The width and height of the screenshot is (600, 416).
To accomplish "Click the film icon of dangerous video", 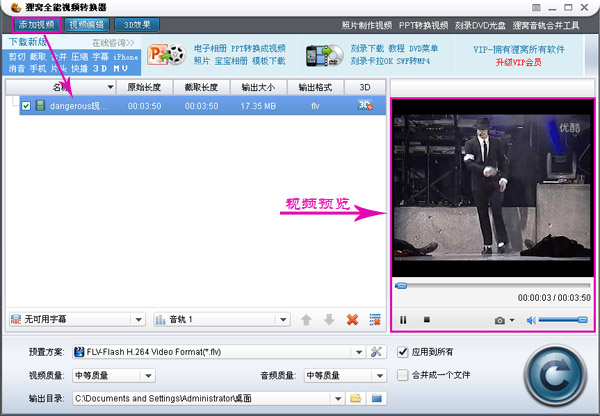I will [40, 105].
